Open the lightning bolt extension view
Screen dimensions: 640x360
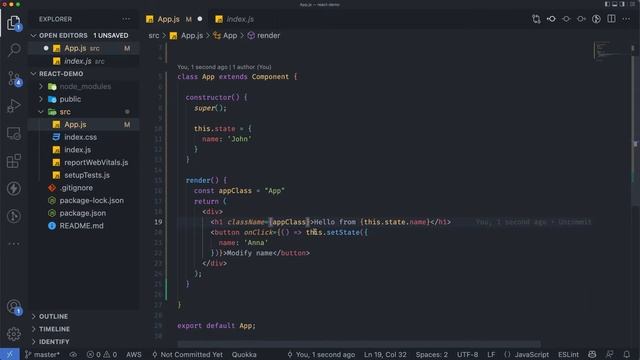coord(14,189)
